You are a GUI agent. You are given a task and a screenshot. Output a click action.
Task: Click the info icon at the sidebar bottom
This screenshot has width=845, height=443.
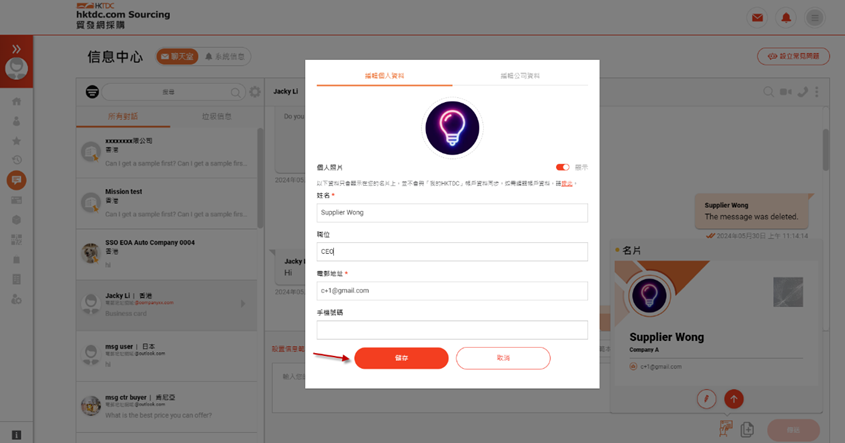[x=16, y=435]
